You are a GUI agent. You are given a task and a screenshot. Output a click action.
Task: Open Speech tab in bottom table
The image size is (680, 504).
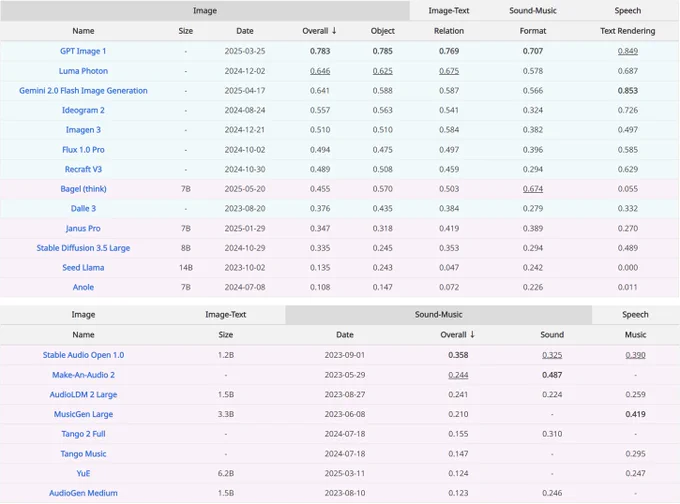click(635, 315)
